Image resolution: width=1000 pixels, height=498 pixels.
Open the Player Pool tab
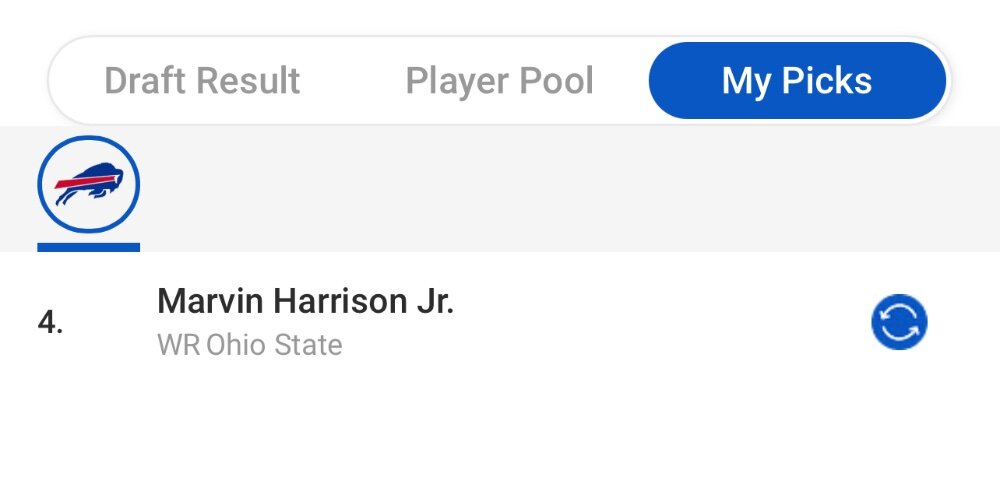[x=499, y=81]
